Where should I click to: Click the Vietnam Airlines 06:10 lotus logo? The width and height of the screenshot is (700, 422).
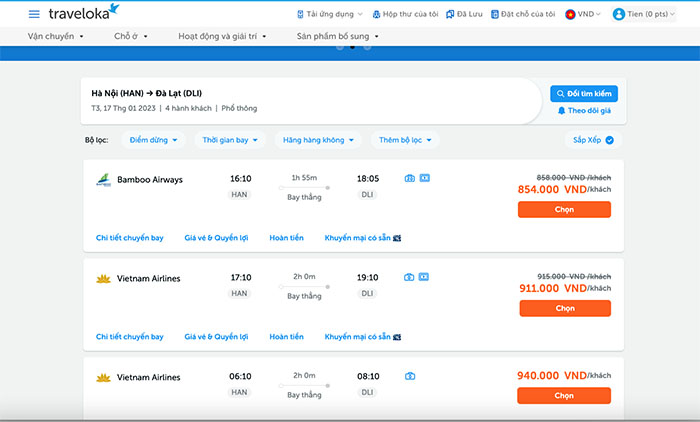[104, 378]
